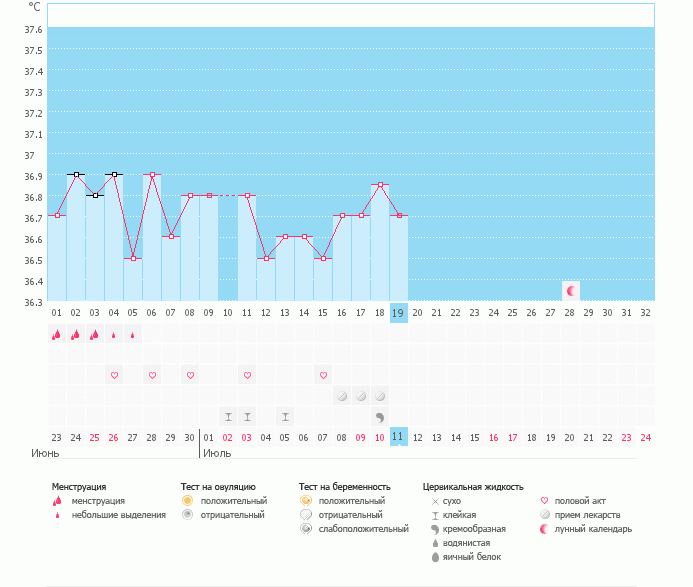Click the positive ovulation test legend icon

(186, 500)
